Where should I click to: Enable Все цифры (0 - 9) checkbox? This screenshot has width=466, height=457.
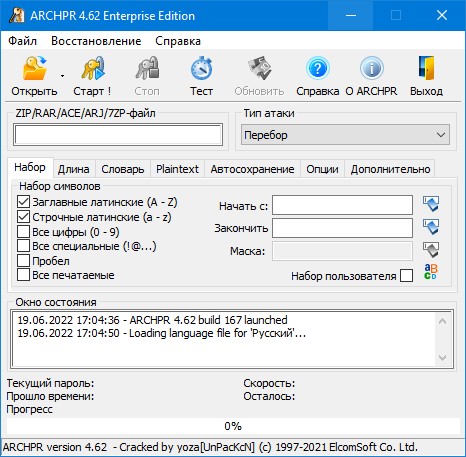click(23, 232)
